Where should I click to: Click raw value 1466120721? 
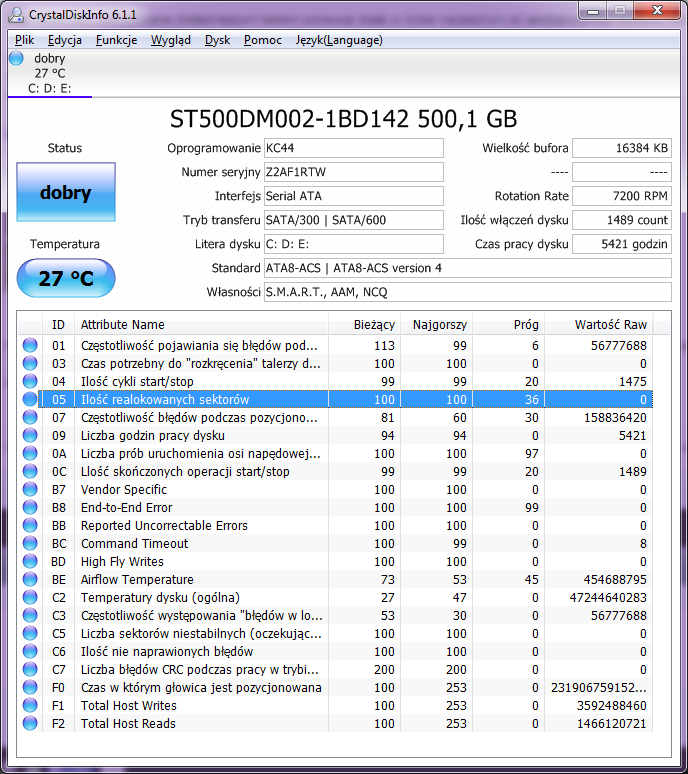click(x=612, y=724)
